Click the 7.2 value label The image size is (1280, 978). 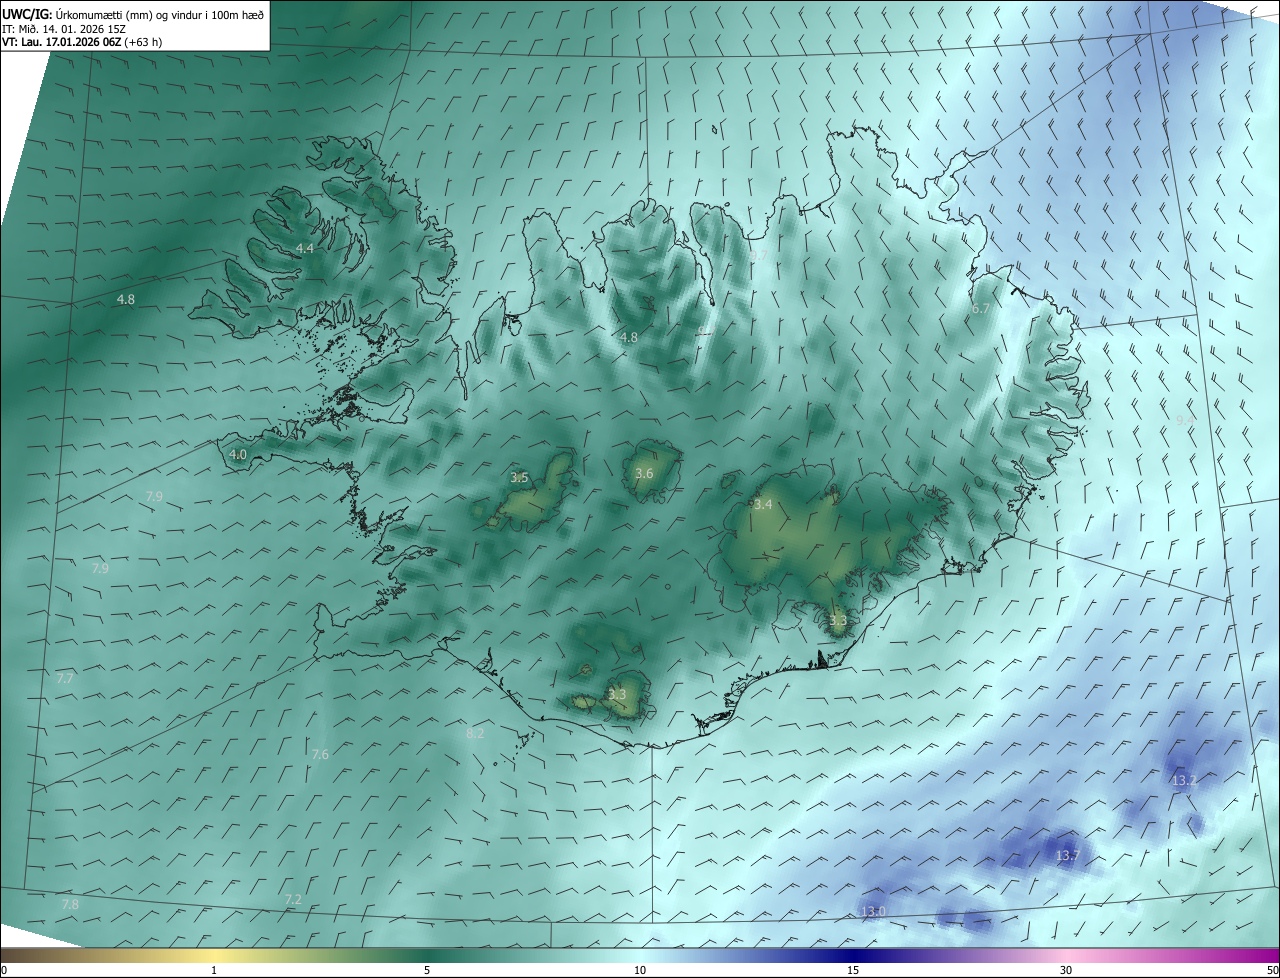293,899
